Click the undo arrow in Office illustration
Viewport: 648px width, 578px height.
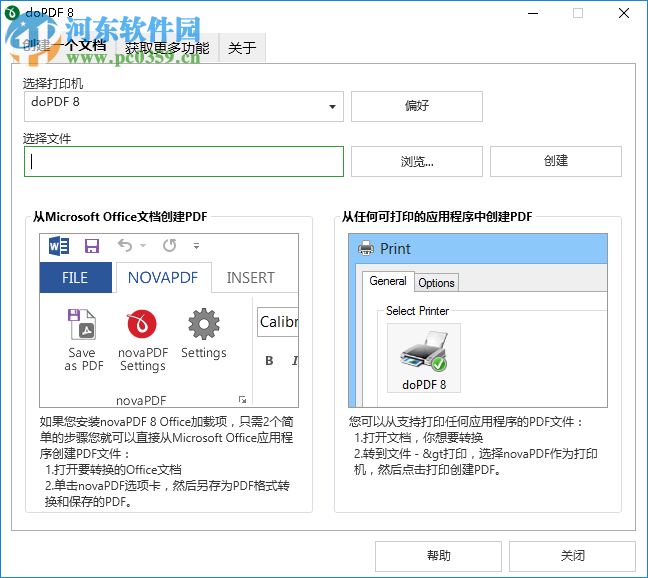(x=125, y=245)
